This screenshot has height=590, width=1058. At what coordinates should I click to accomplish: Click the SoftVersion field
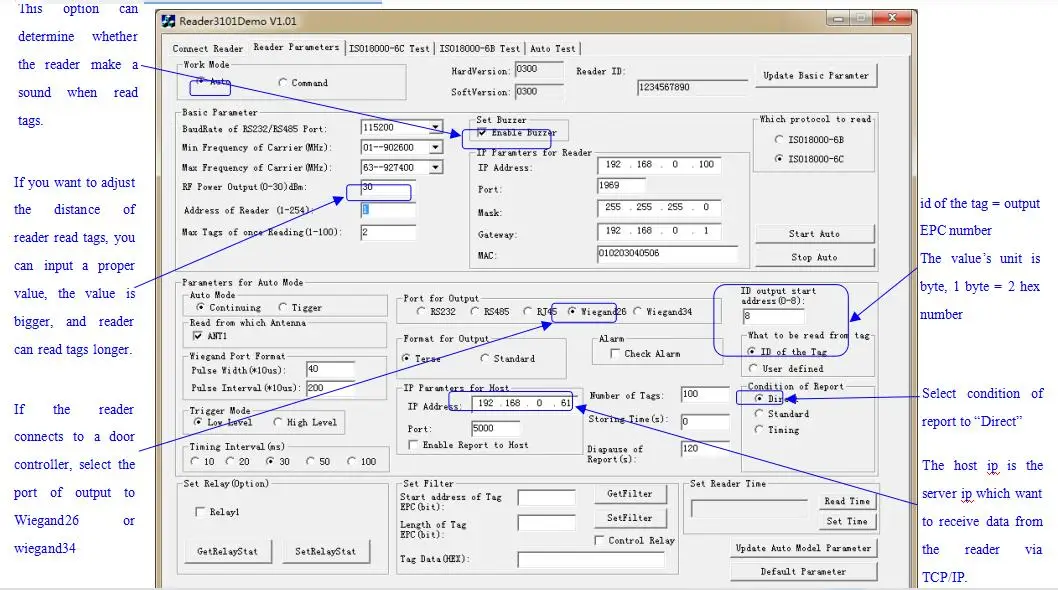click(x=538, y=92)
